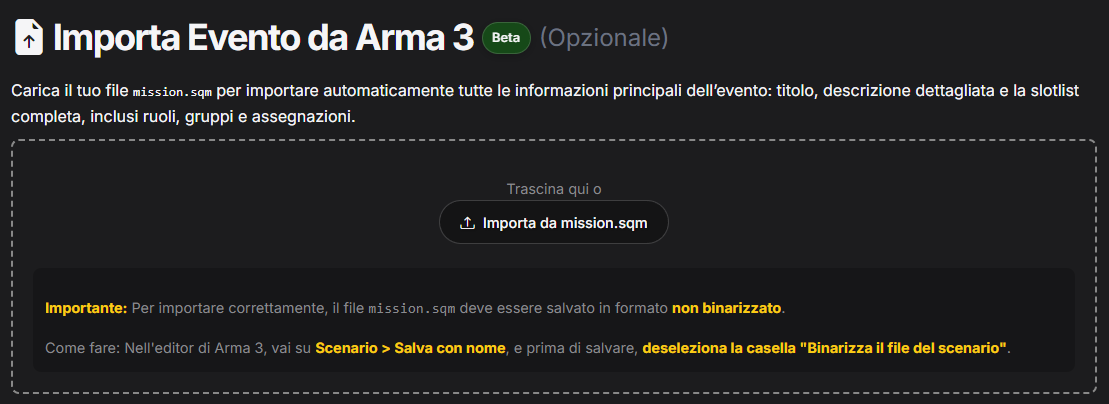Click the "Come fare:" text
Viewport: 1109px width, 404px height.
click(79, 348)
